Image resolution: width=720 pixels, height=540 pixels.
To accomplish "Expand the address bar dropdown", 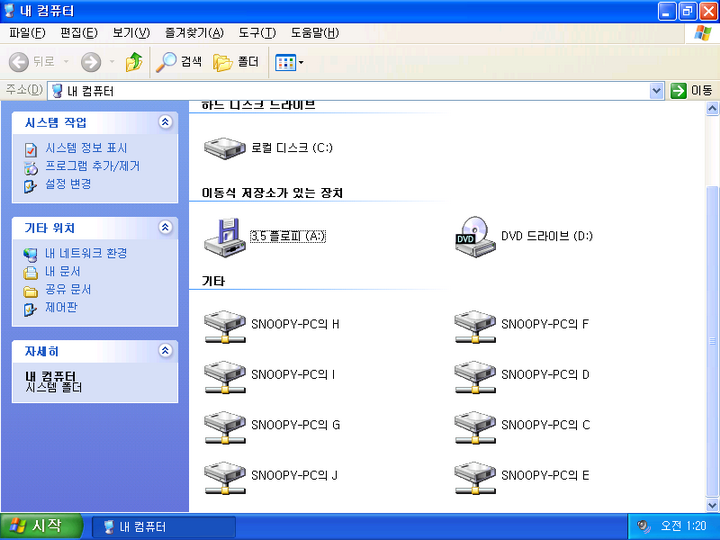I will (657, 91).
